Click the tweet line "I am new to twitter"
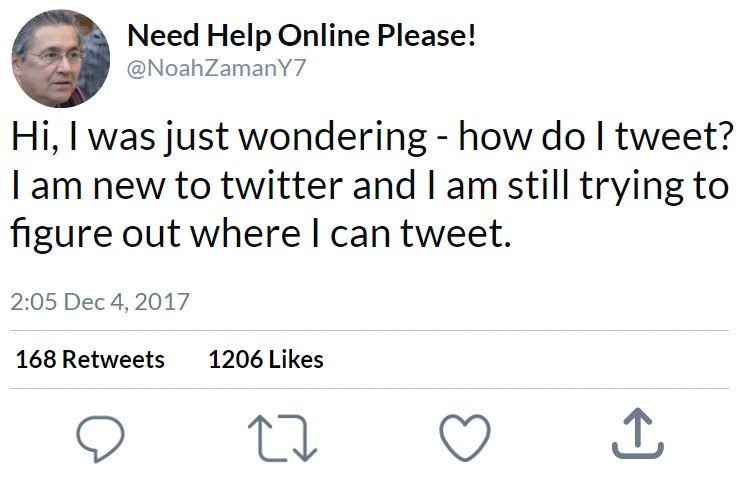The width and height of the screenshot is (745, 478). tap(190, 187)
